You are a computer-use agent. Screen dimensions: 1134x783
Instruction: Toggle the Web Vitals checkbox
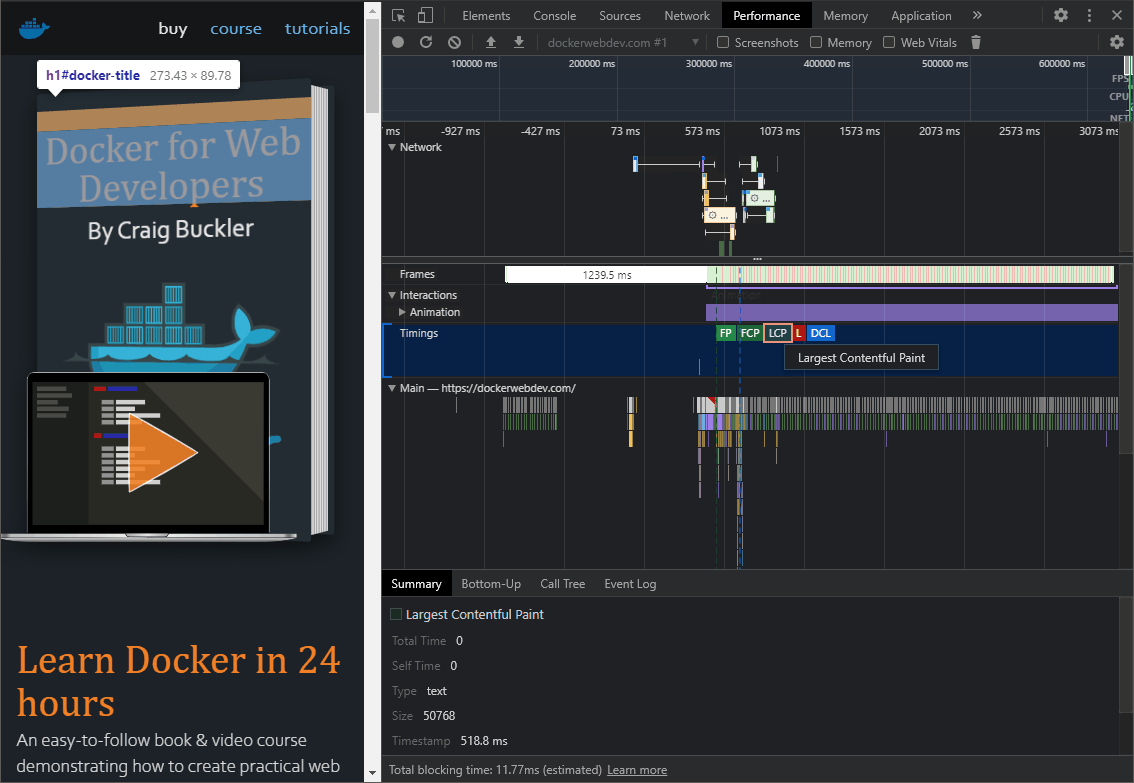click(x=889, y=42)
